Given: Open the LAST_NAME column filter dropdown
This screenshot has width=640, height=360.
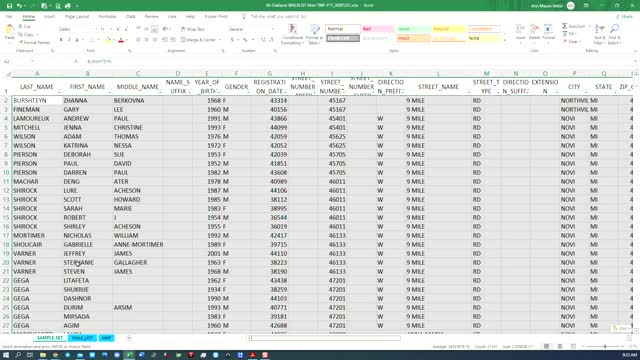Looking at the screenshot, I should 60,91.
